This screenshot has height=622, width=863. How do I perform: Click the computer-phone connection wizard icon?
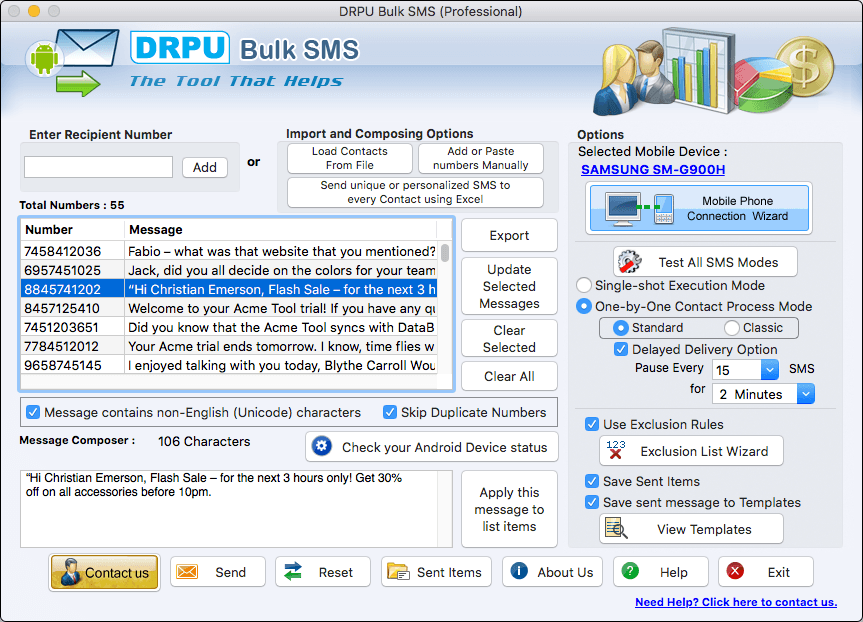pos(639,209)
